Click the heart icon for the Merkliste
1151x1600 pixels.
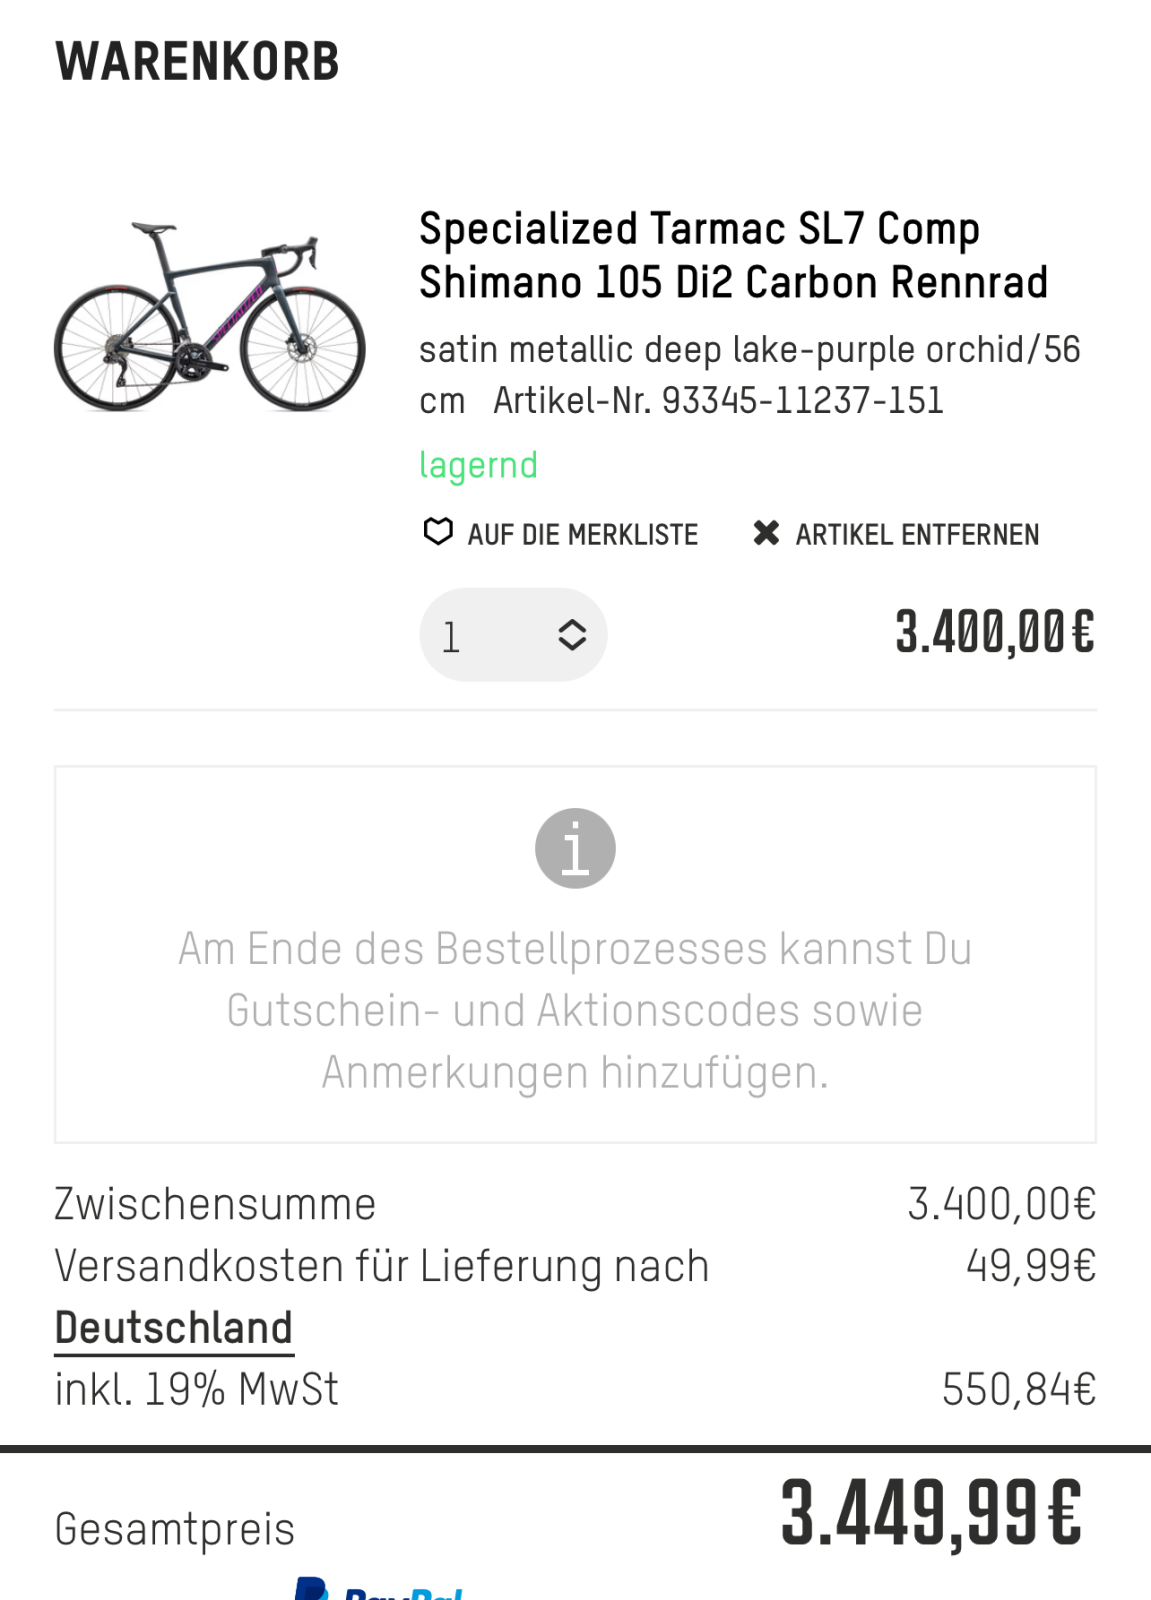tap(438, 532)
